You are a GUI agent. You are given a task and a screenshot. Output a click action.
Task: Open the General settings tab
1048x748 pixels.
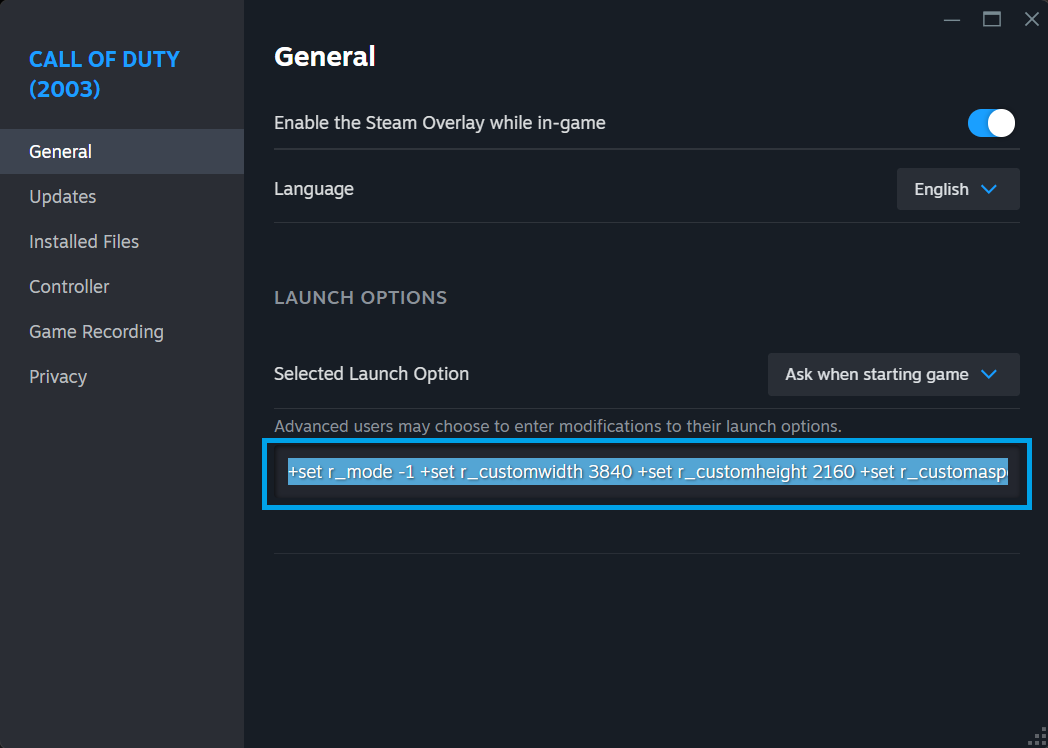[x=61, y=152]
